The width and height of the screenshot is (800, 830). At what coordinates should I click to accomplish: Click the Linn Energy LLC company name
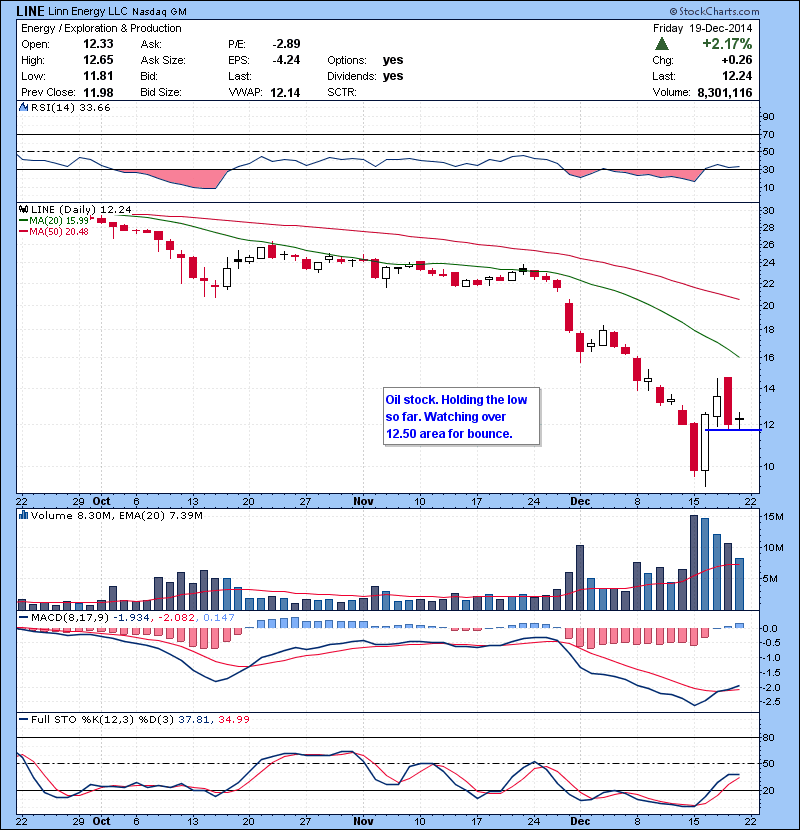click(x=88, y=11)
